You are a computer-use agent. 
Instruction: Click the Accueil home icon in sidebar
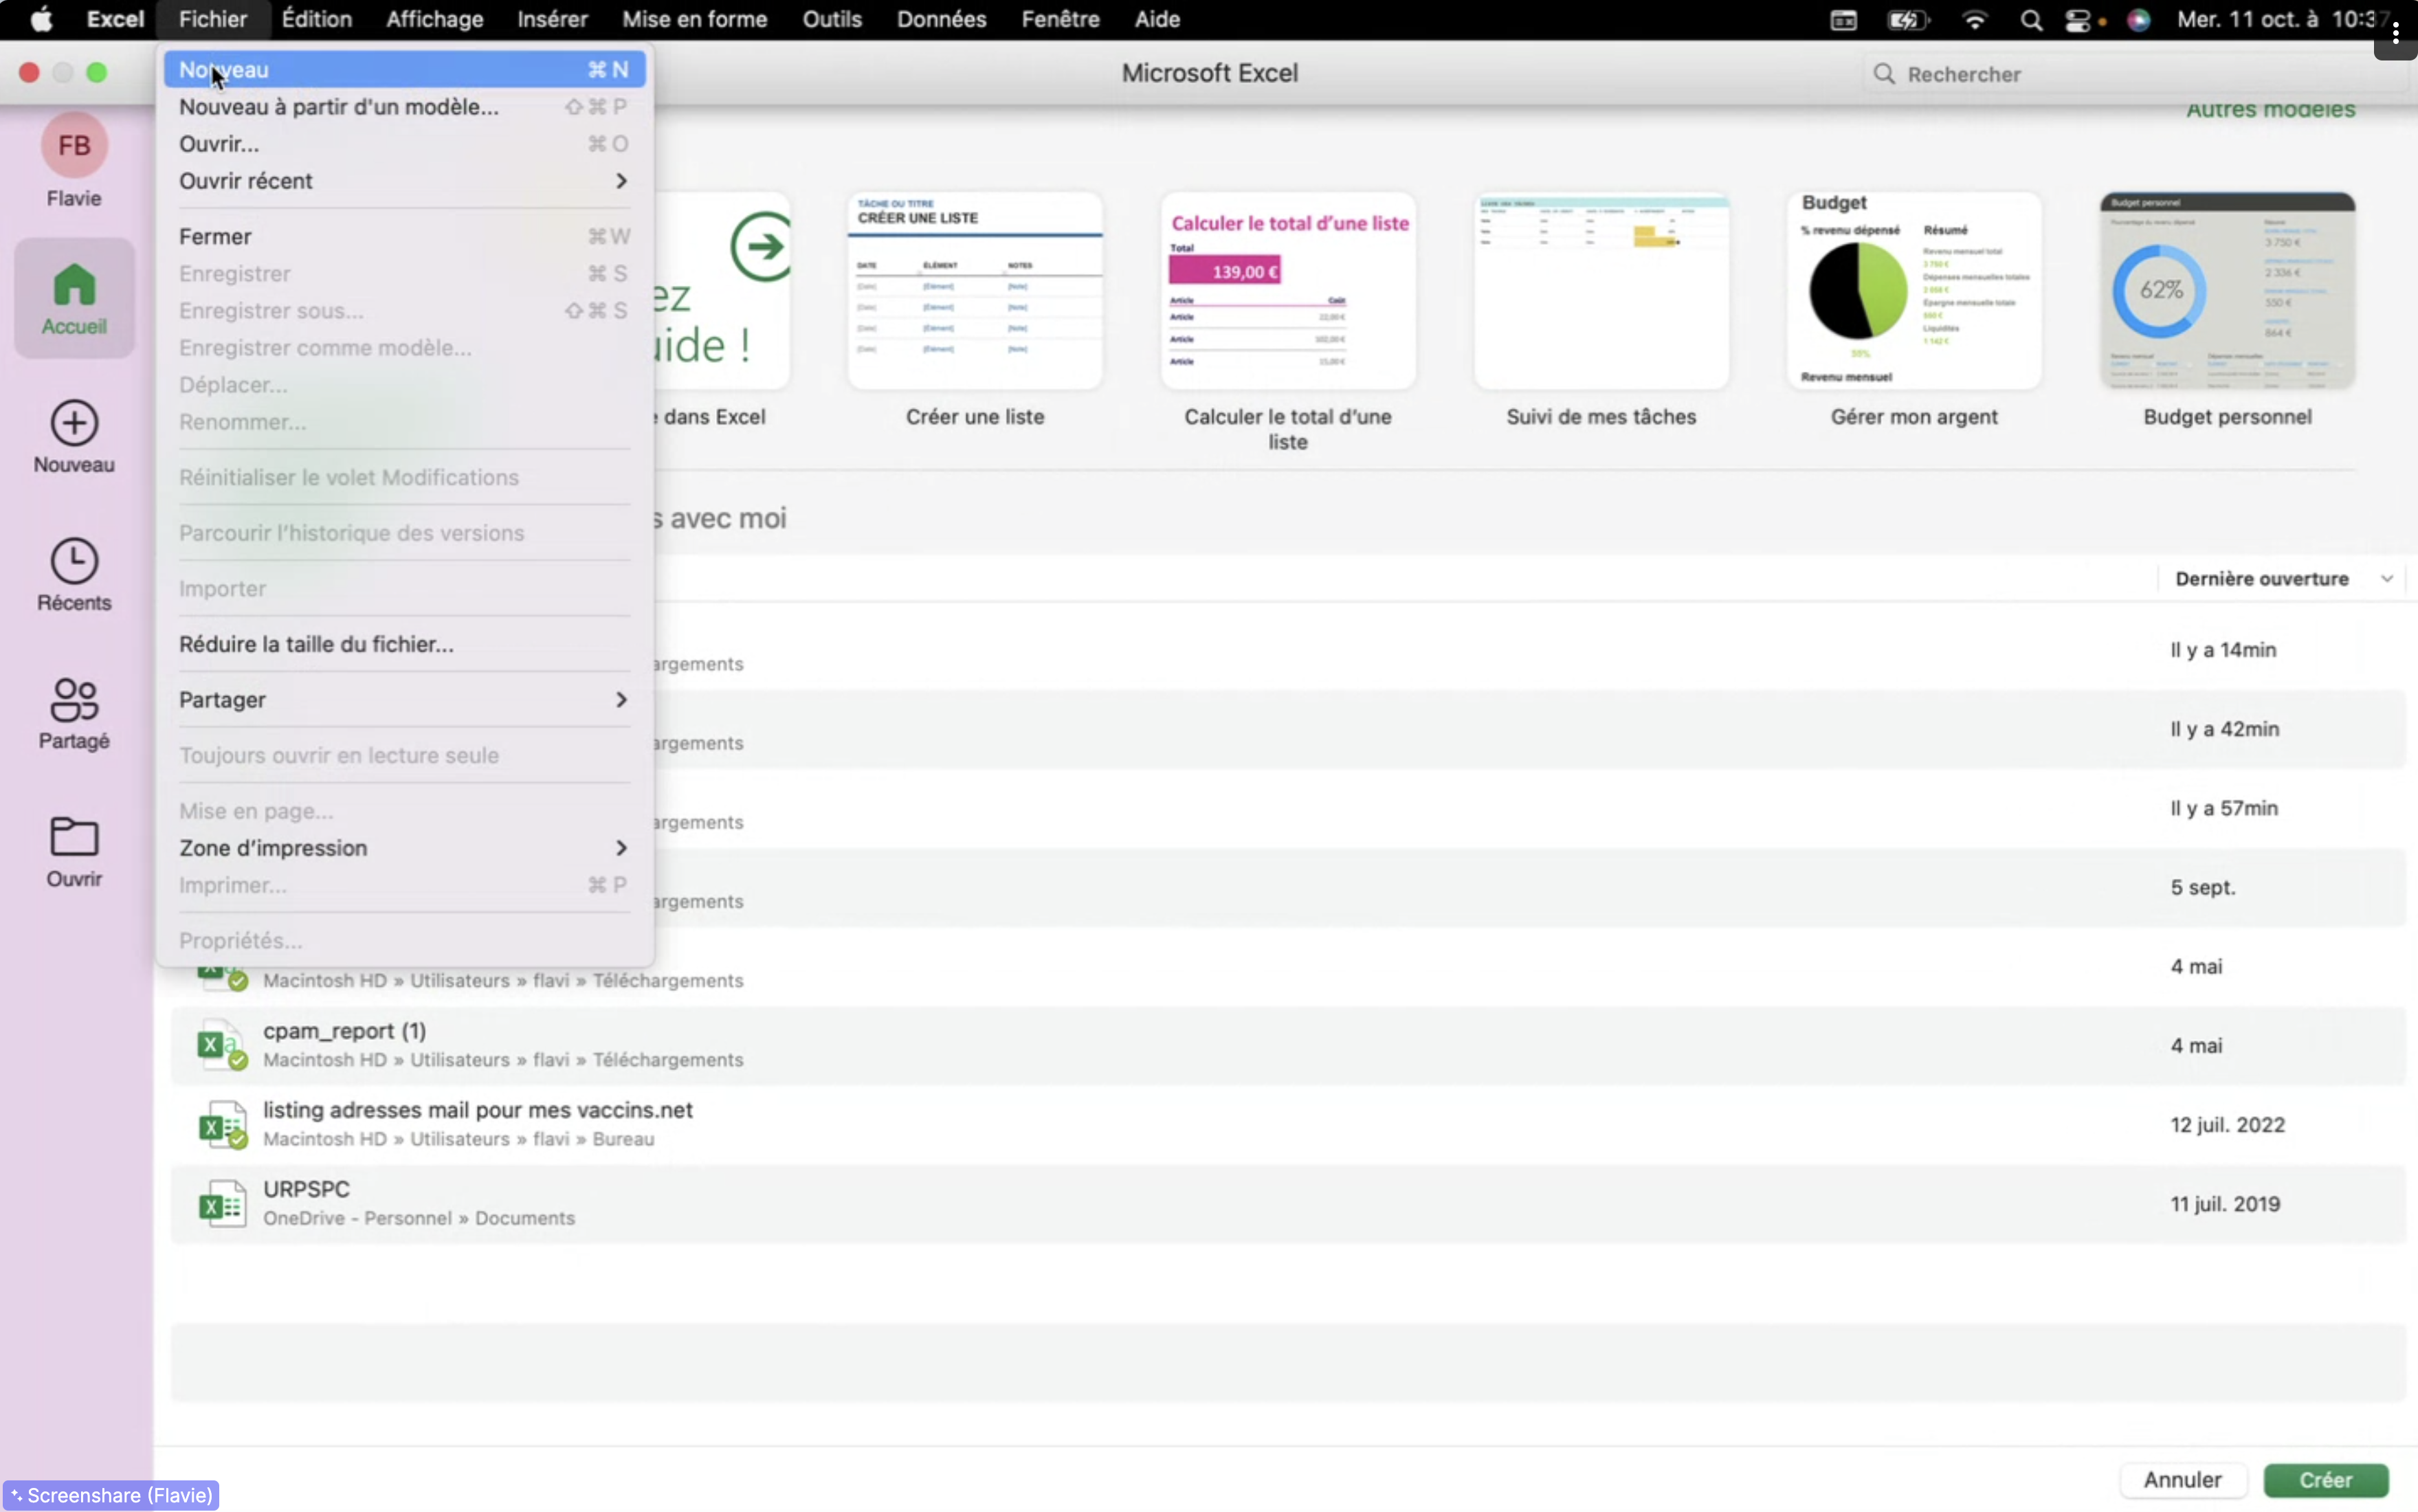point(74,284)
